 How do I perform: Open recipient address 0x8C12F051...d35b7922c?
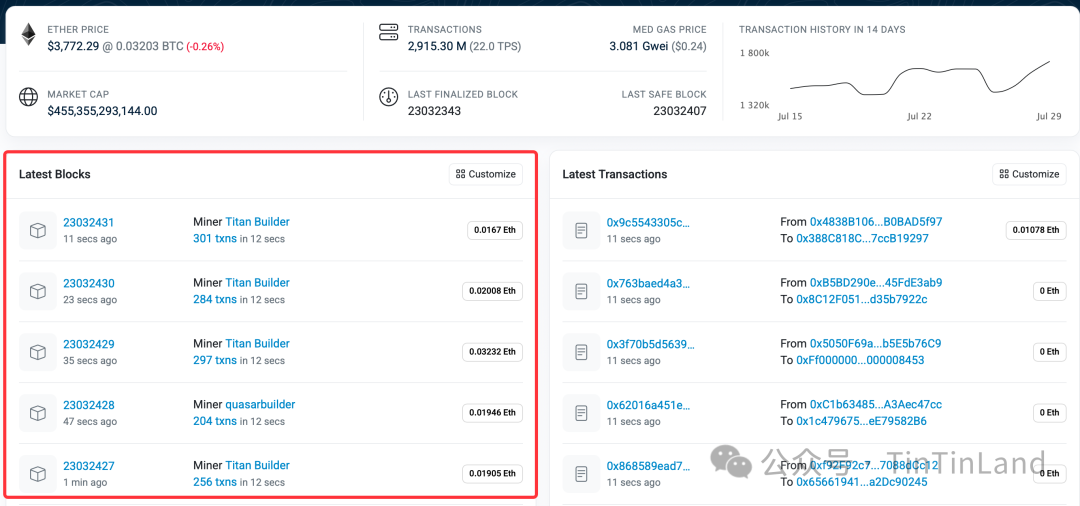pos(862,299)
